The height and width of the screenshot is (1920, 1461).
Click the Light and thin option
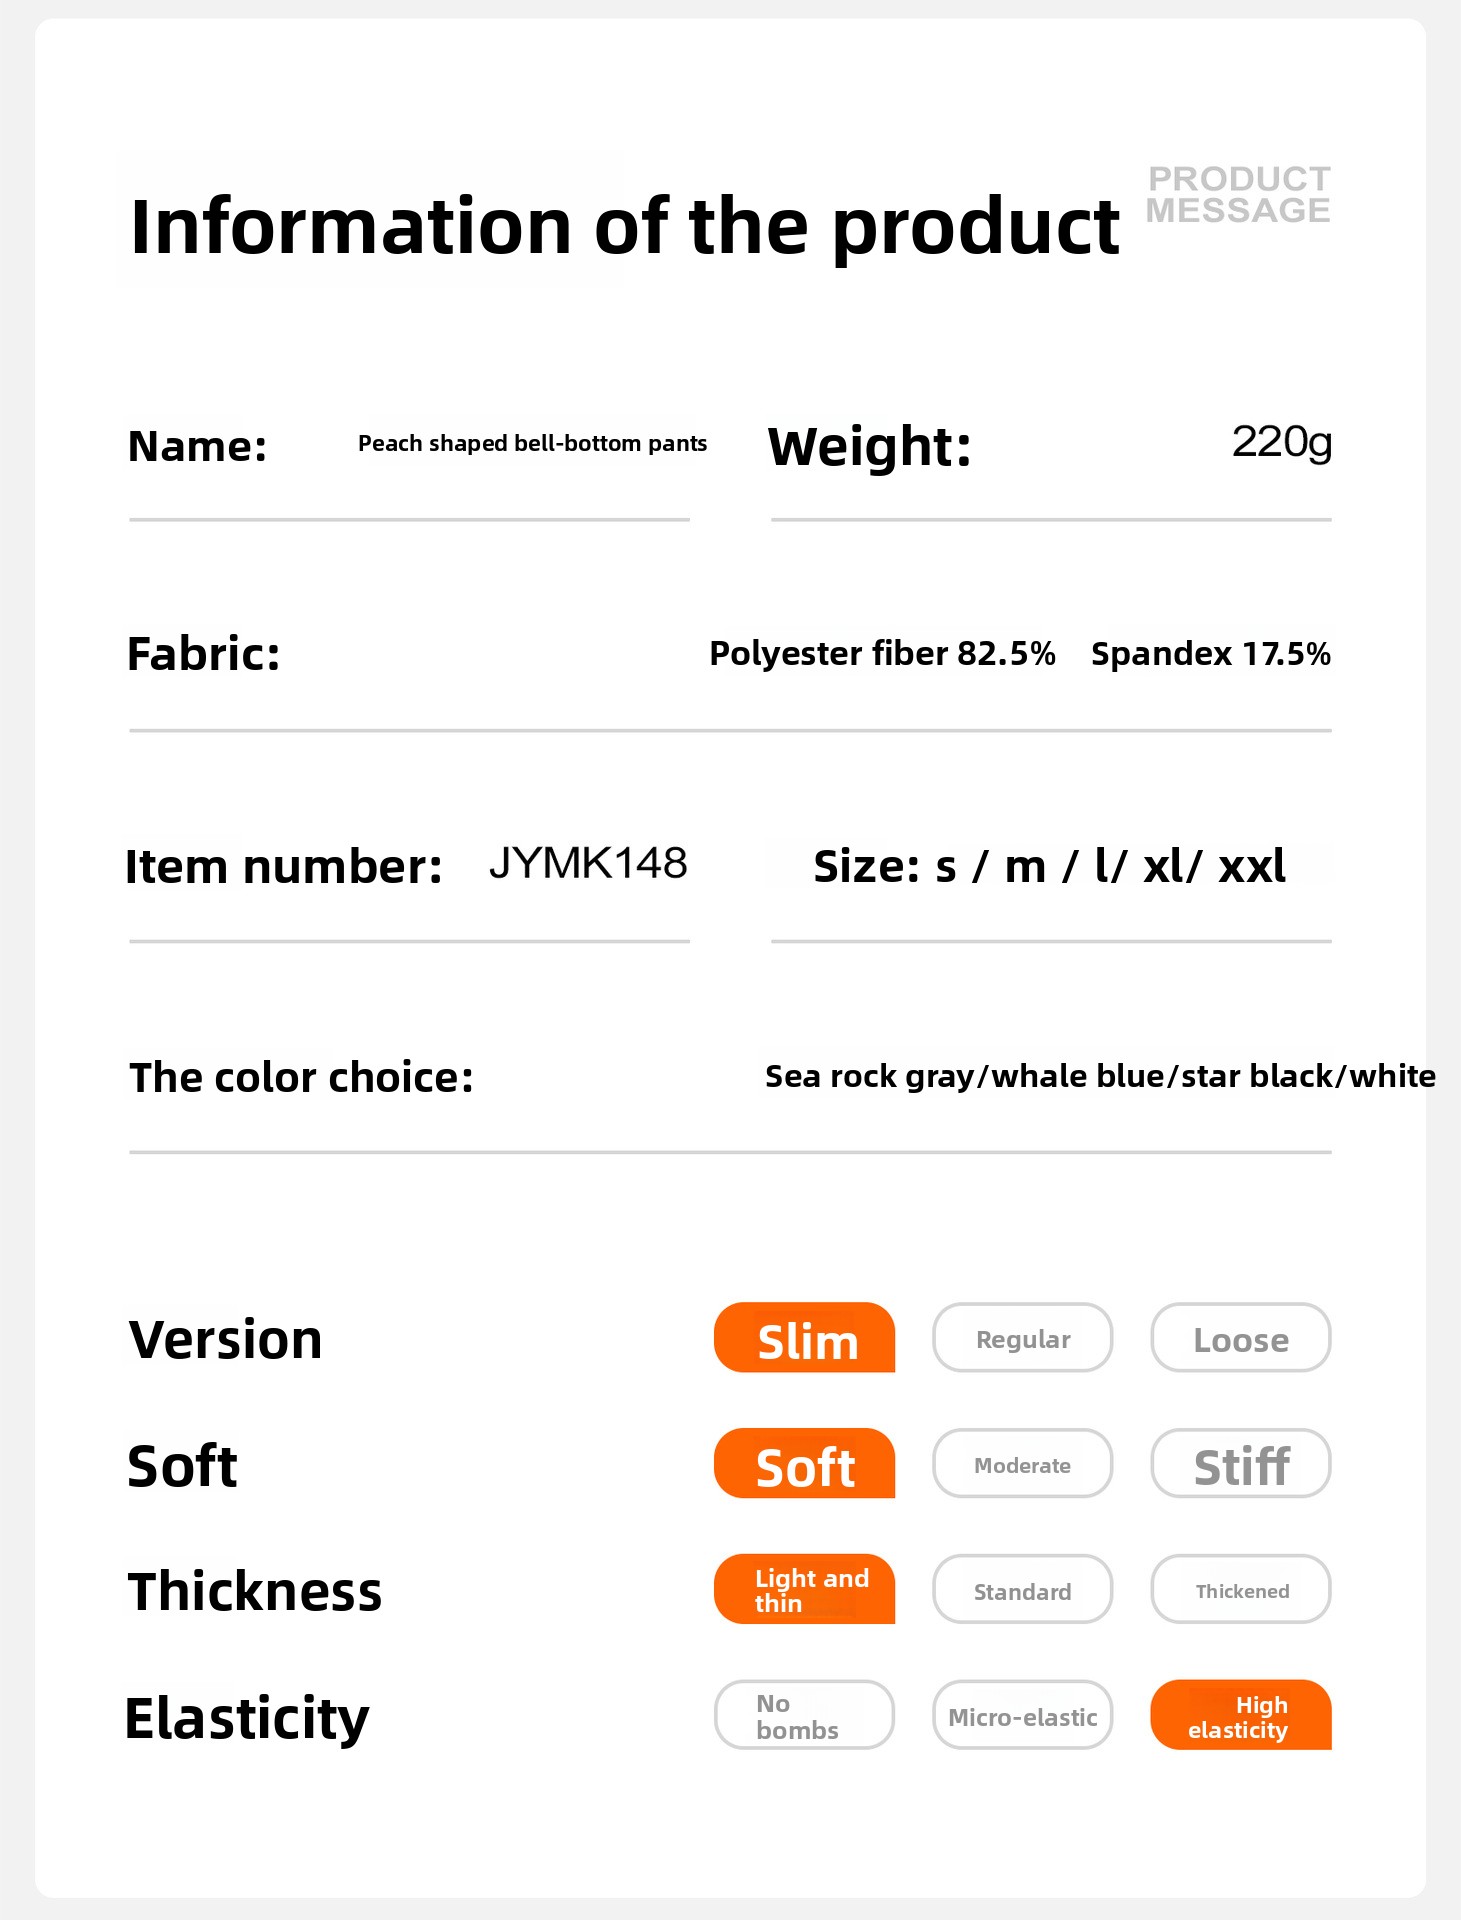(804, 1589)
